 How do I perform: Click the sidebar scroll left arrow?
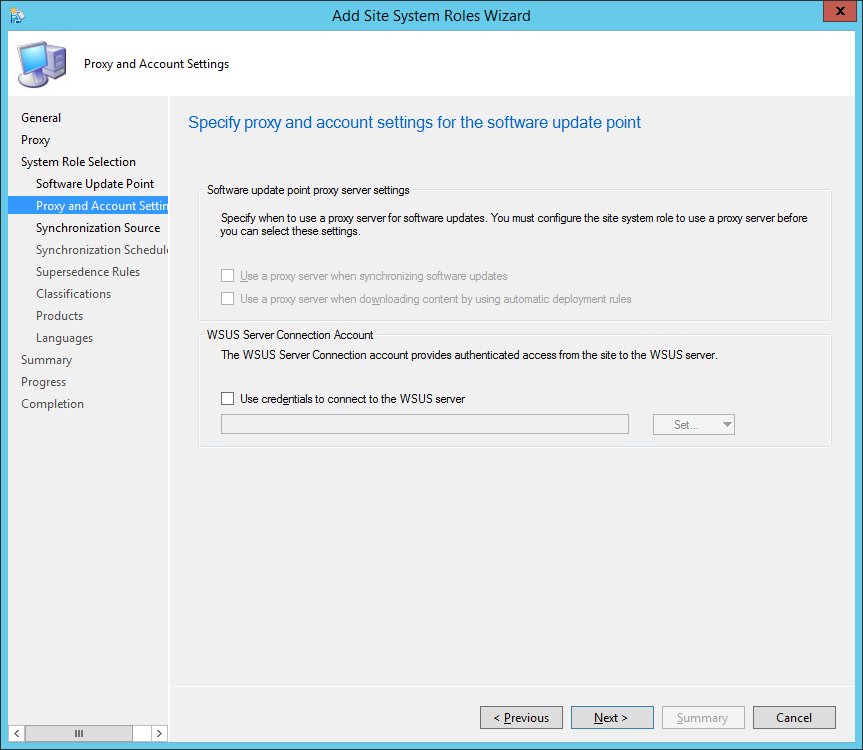pyautogui.click(x=17, y=733)
